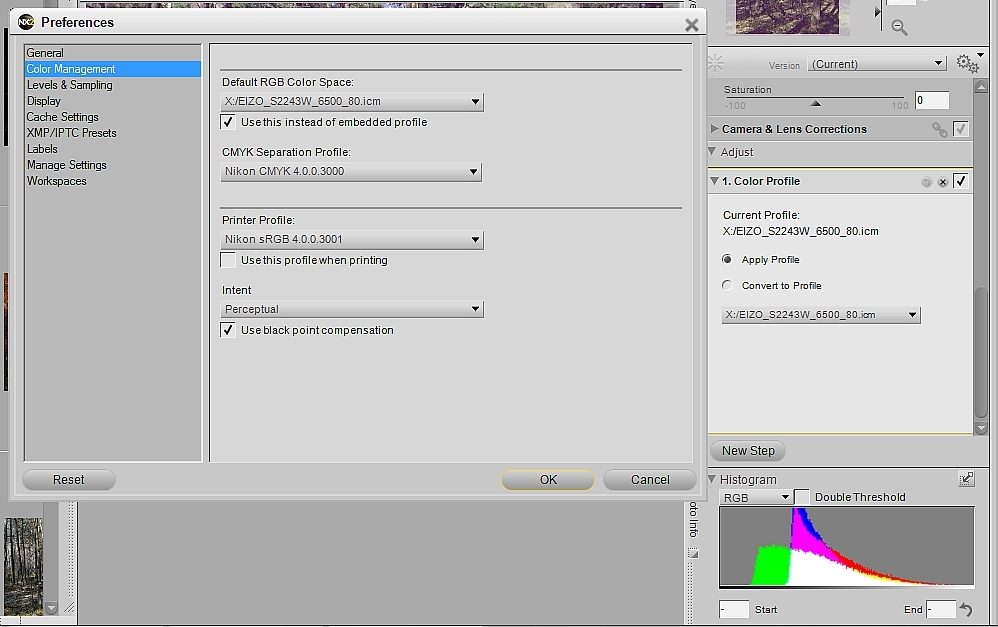Open the CMYK Separation Profile dropdown

point(351,172)
